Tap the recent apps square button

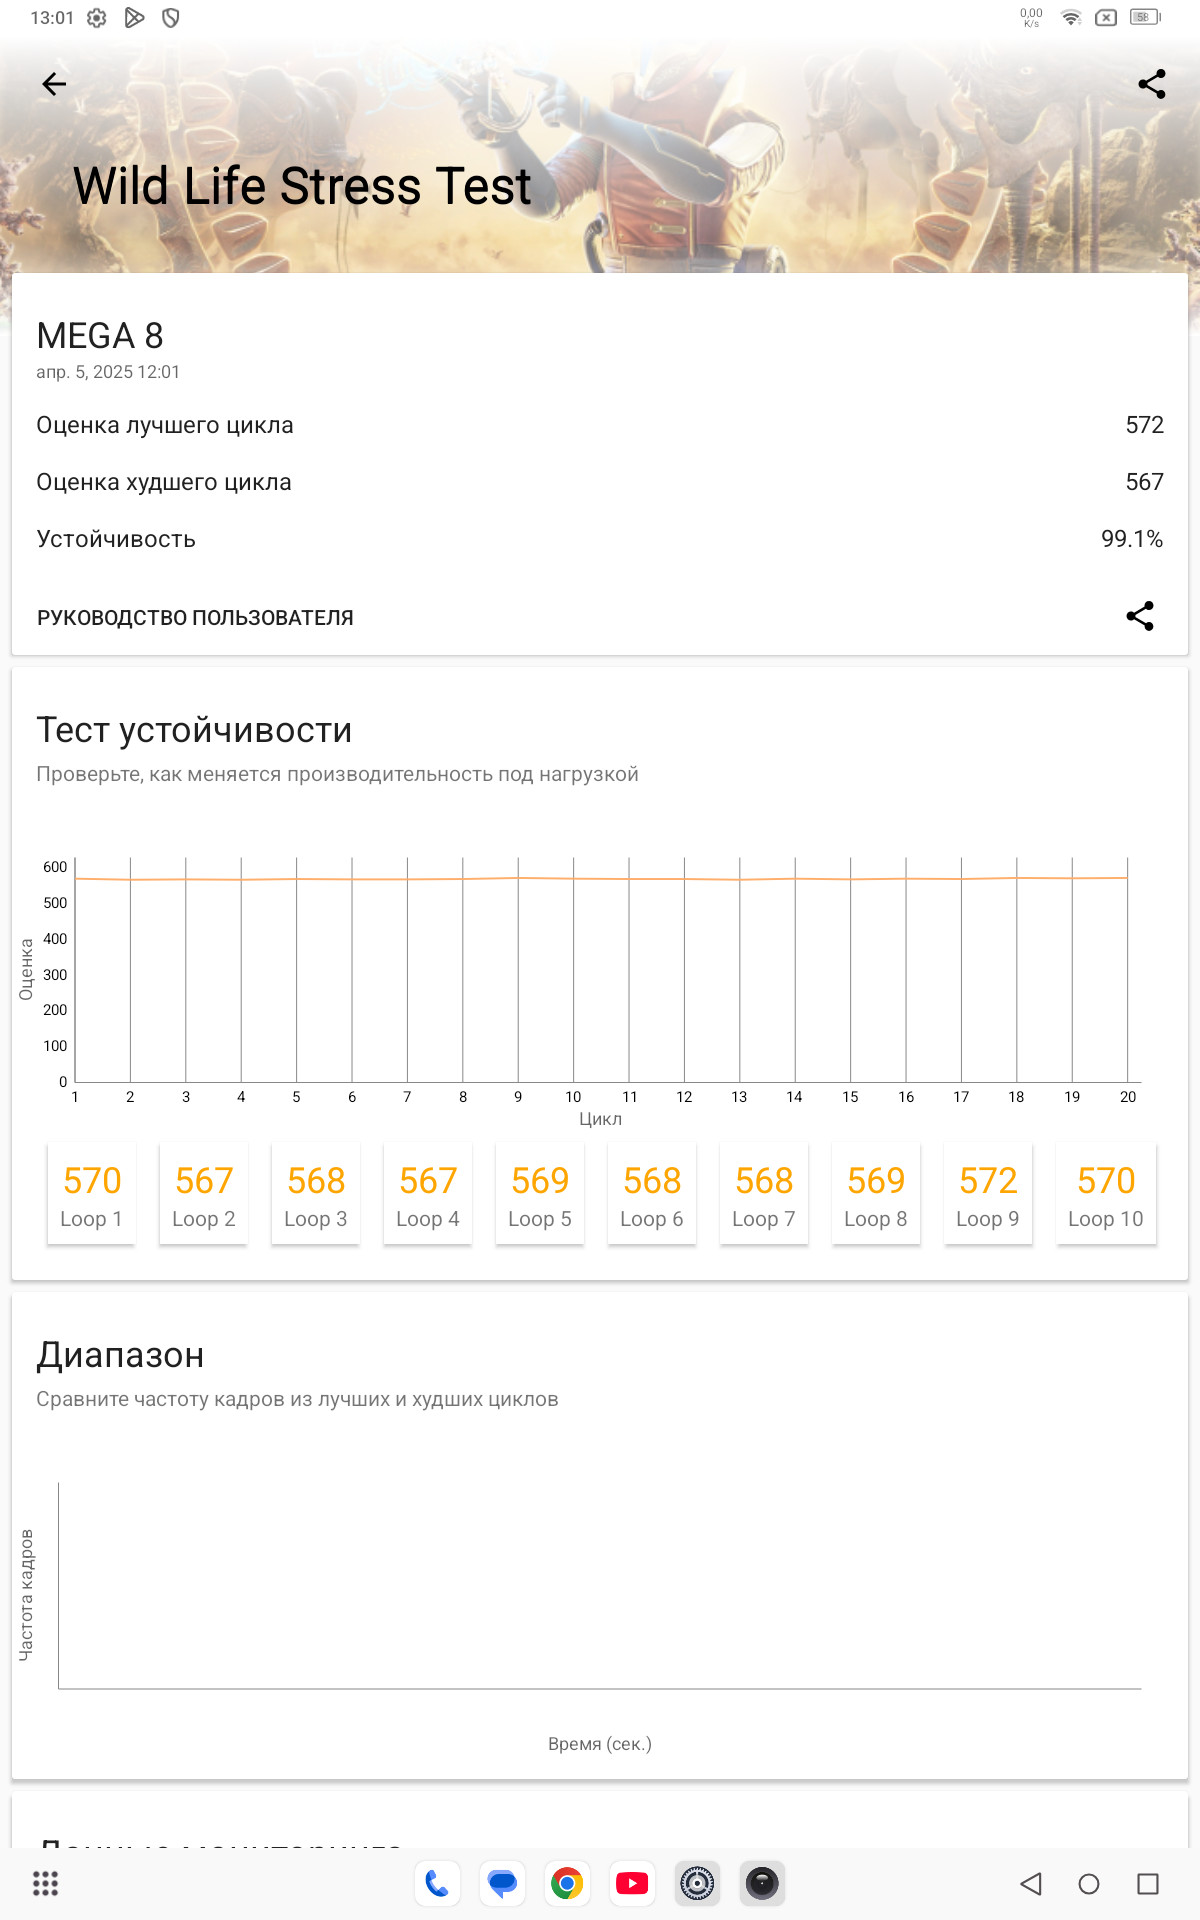pyautogui.click(x=1148, y=1884)
